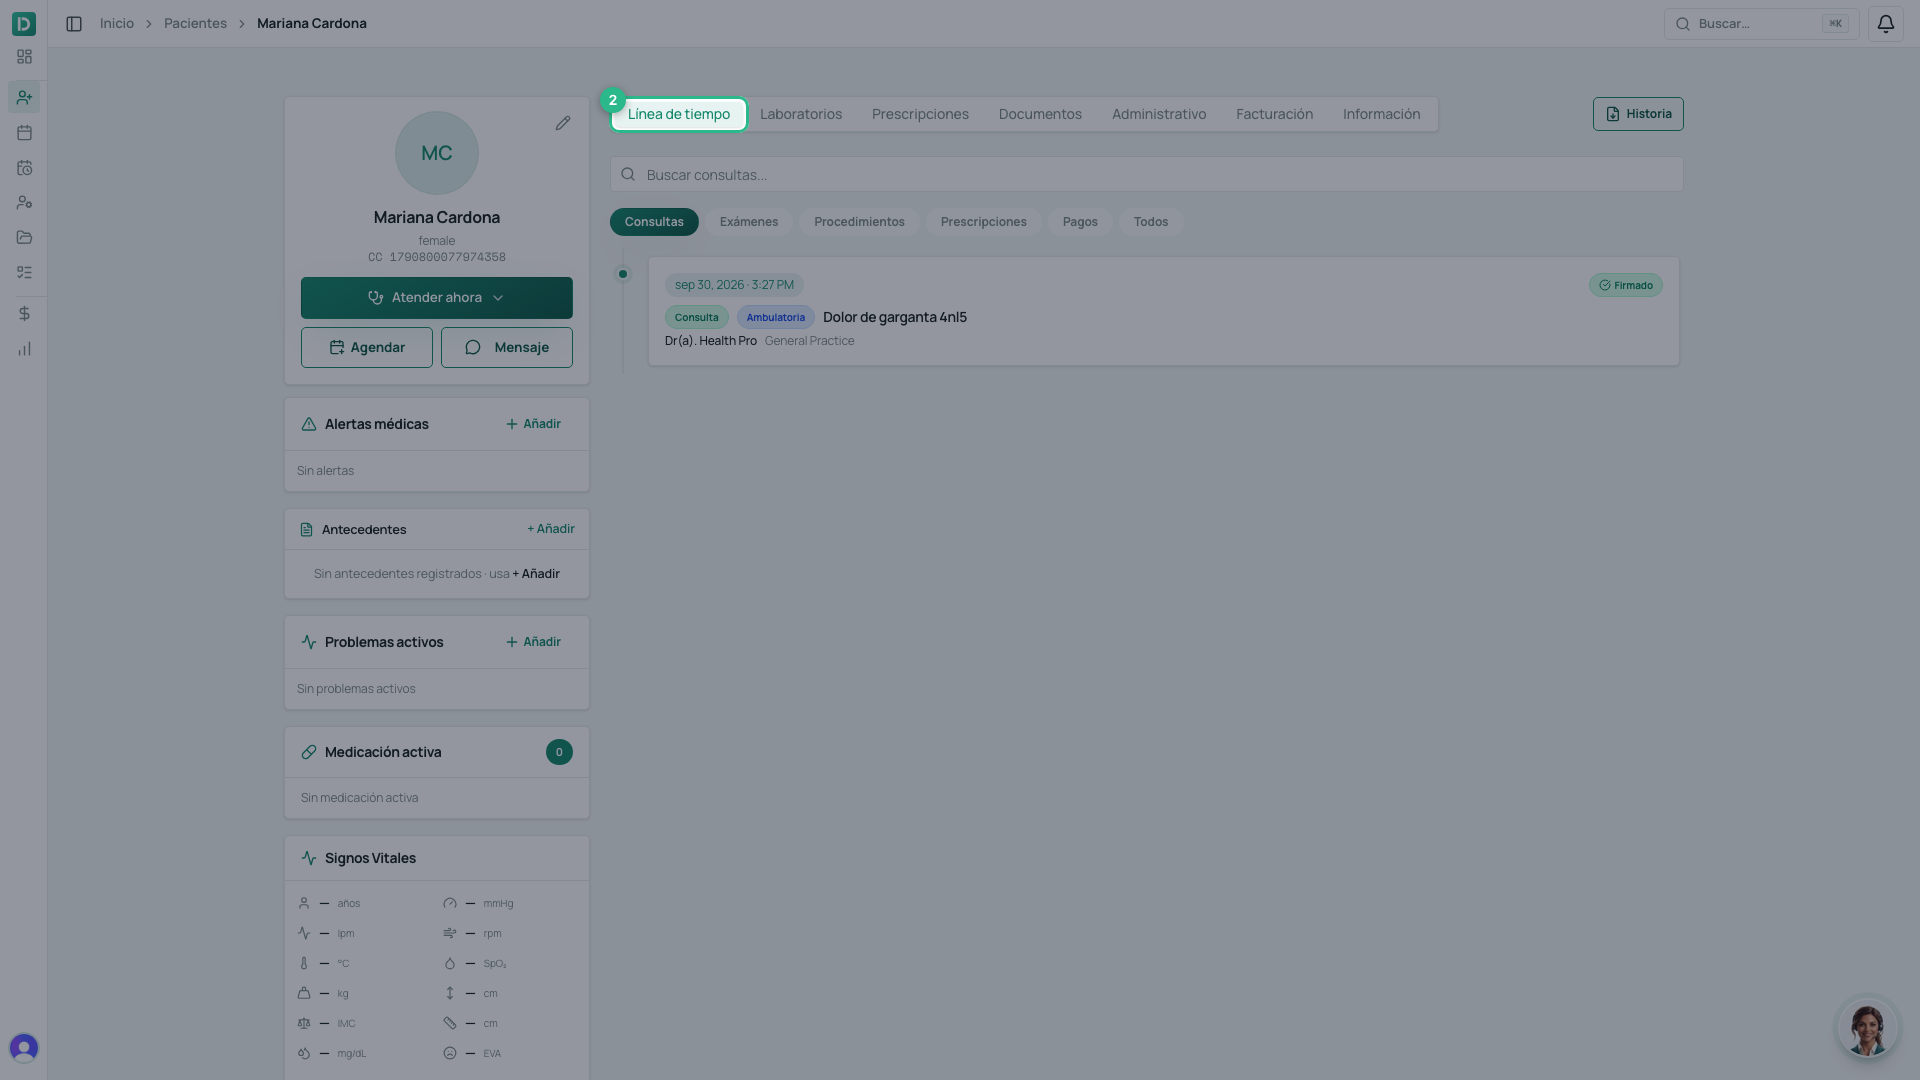Open the calendar icon in sidebar

tap(24, 133)
